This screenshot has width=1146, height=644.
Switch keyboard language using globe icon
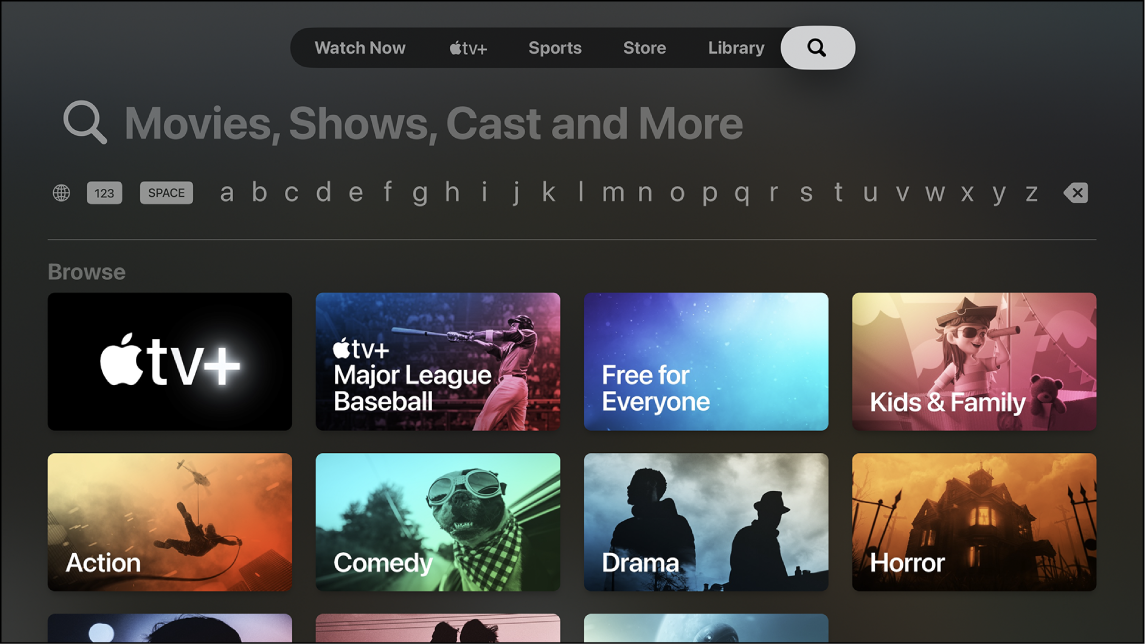[x=60, y=192]
